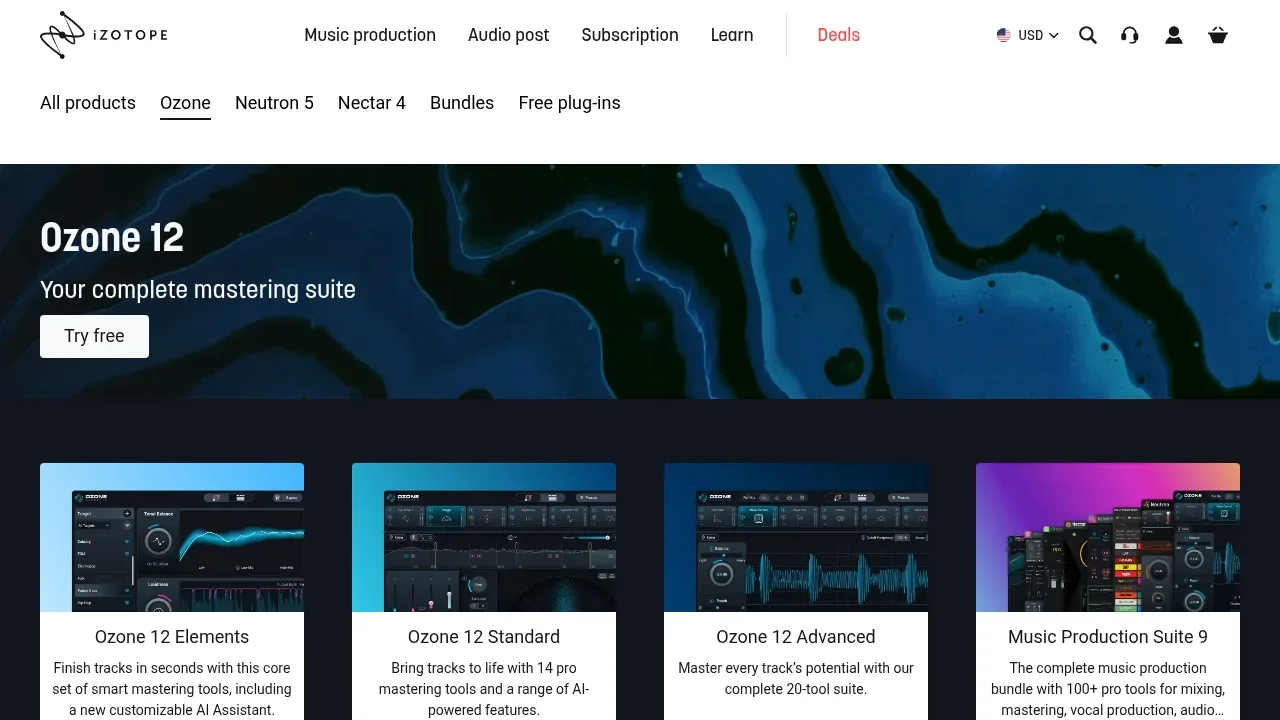Viewport: 1280px width, 720px height.
Task: Open the Ozone 12 Advanced product image
Action: click(x=796, y=537)
